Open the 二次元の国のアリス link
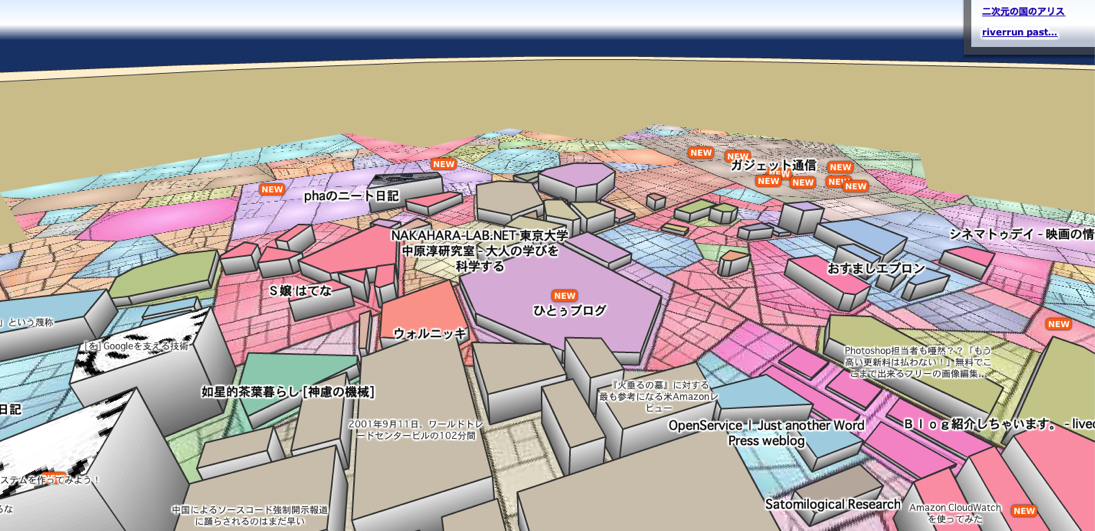Image resolution: width=1095 pixels, height=531 pixels. point(1023,11)
